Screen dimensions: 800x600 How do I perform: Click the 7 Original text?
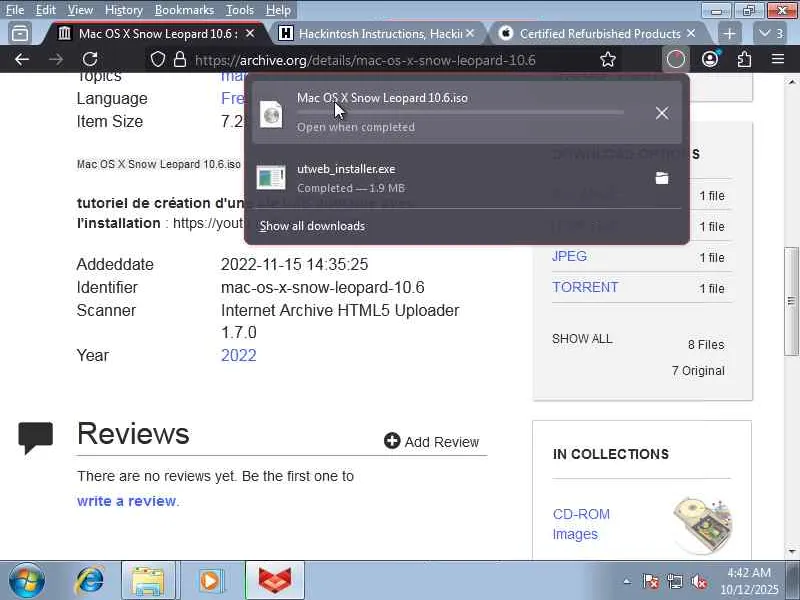(698, 371)
